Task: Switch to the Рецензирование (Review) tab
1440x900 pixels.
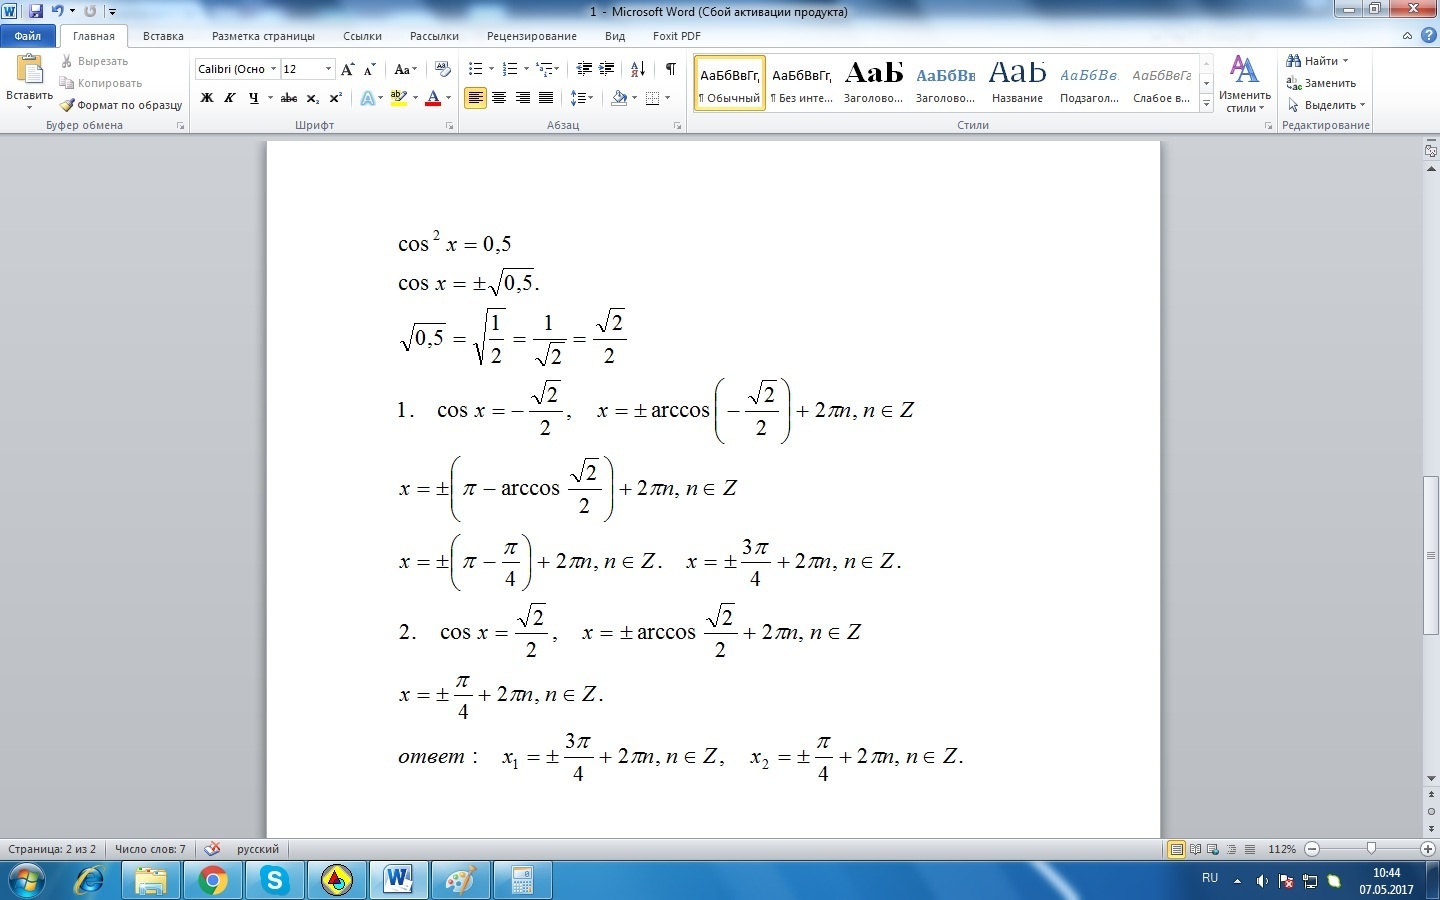Action: [x=532, y=36]
